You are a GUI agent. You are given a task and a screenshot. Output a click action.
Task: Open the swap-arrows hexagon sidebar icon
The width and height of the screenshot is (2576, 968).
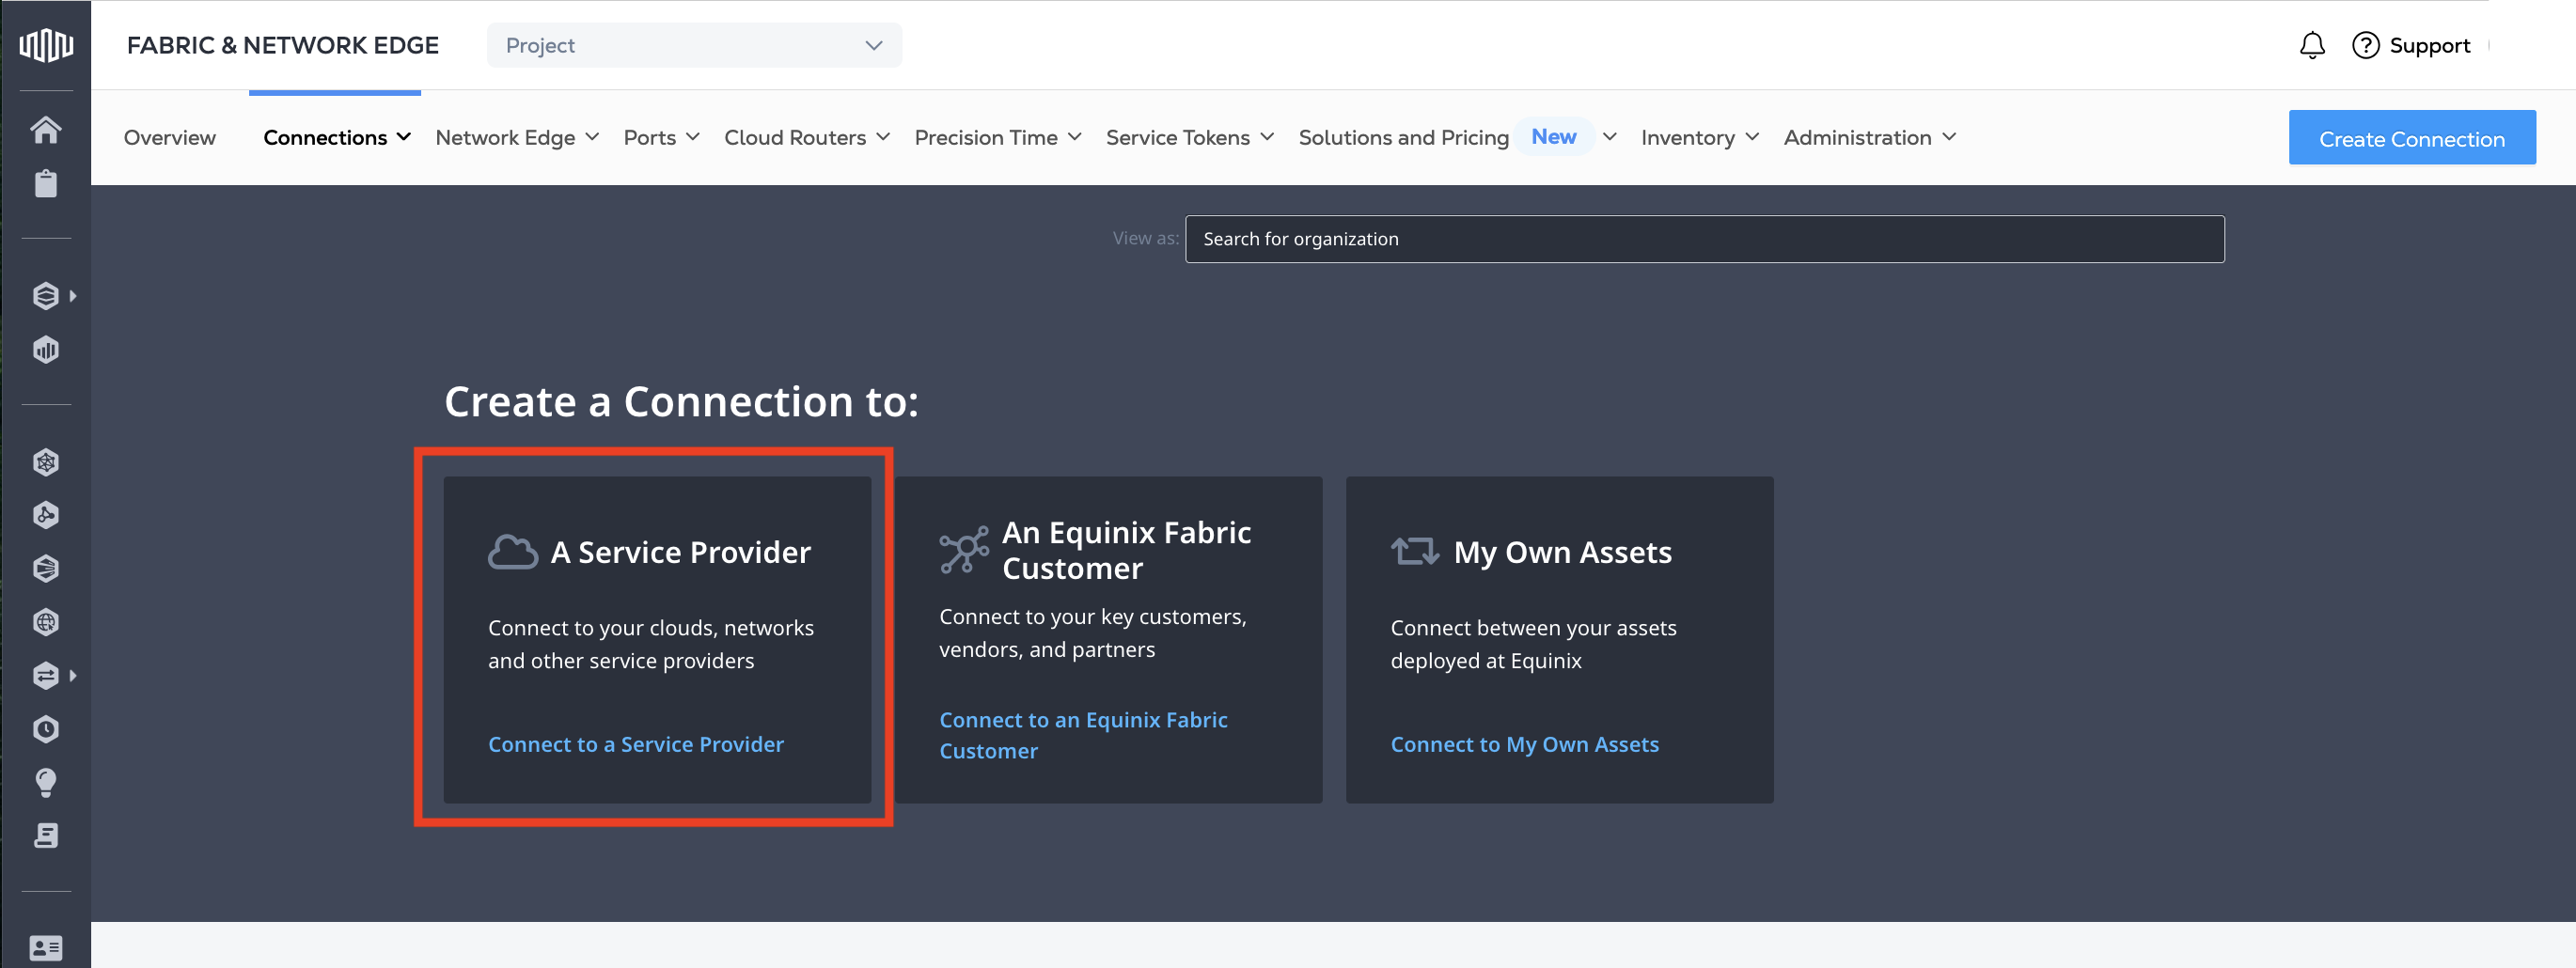[x=45, y=676]
